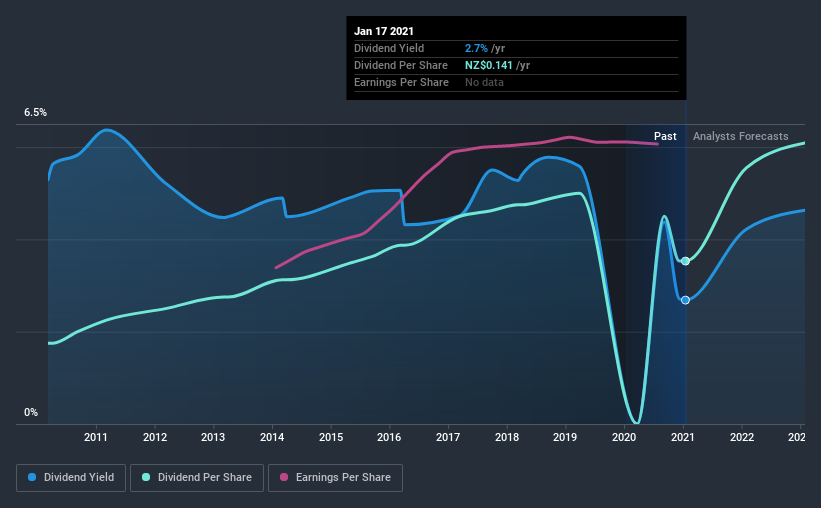Click the teal Dividend Per Share legend dot
Viewport: 821px width, 508px height.
tap(146, 477)
